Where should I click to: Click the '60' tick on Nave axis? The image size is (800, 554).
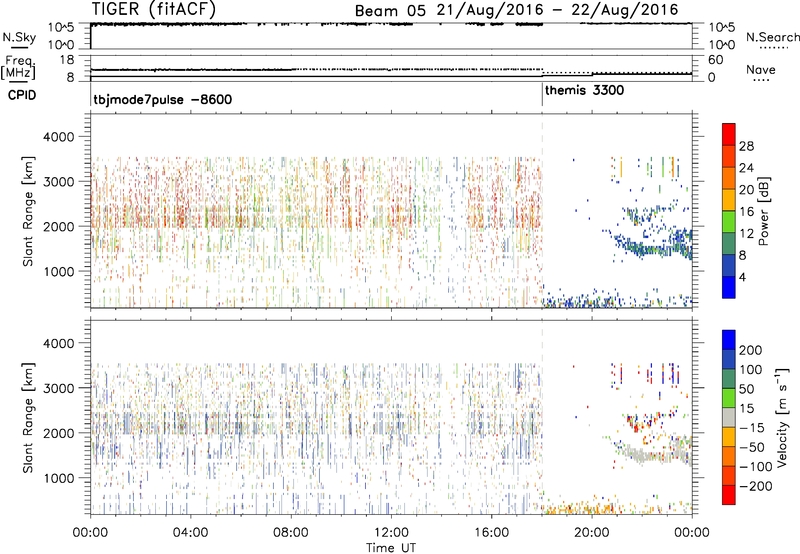point(715,60)
